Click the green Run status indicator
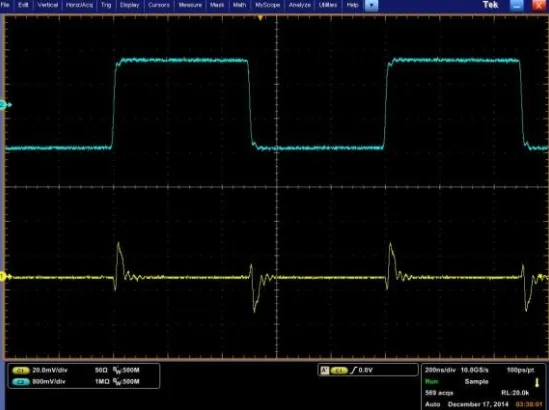This screenshot has width=549, height=410. click(x=431, y=382)
